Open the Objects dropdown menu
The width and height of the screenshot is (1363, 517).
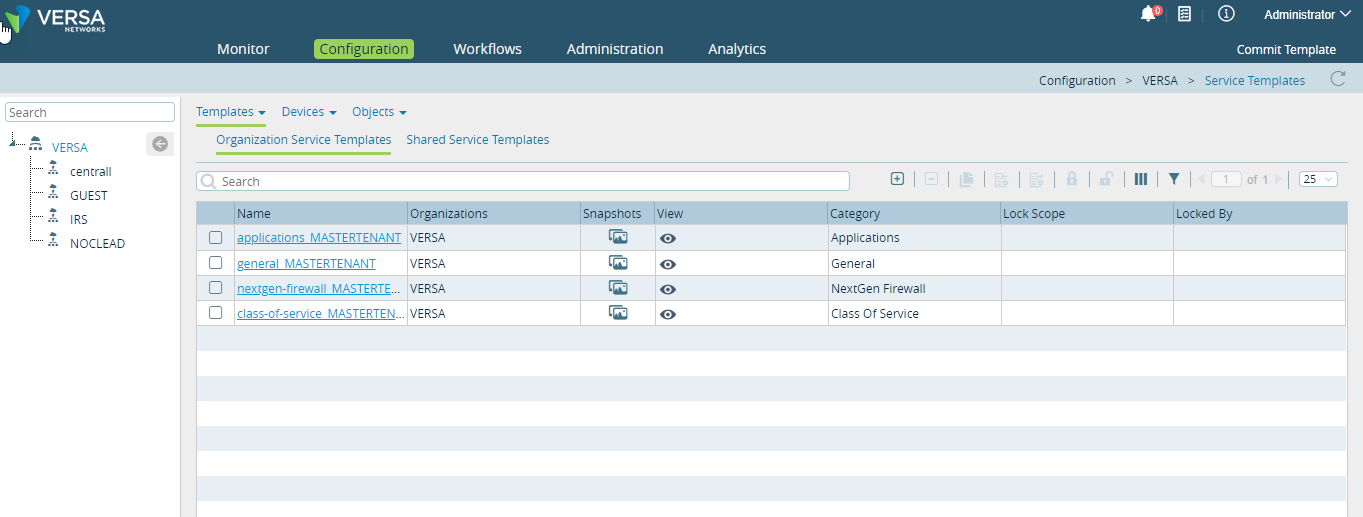click(x=379, y=112)
